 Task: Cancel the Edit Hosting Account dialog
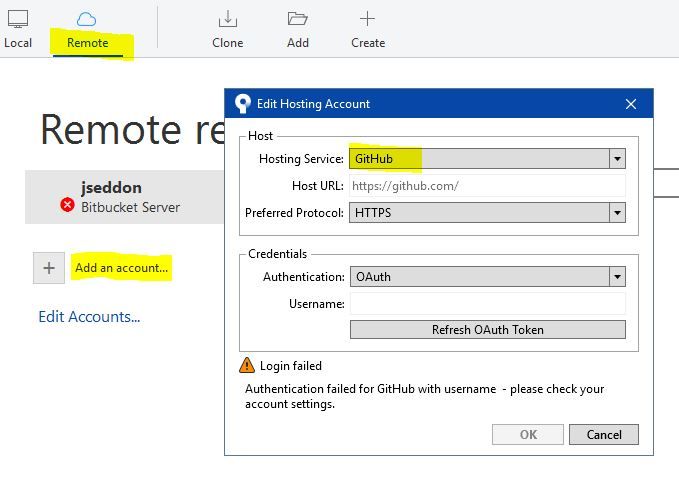click(604, 434)
